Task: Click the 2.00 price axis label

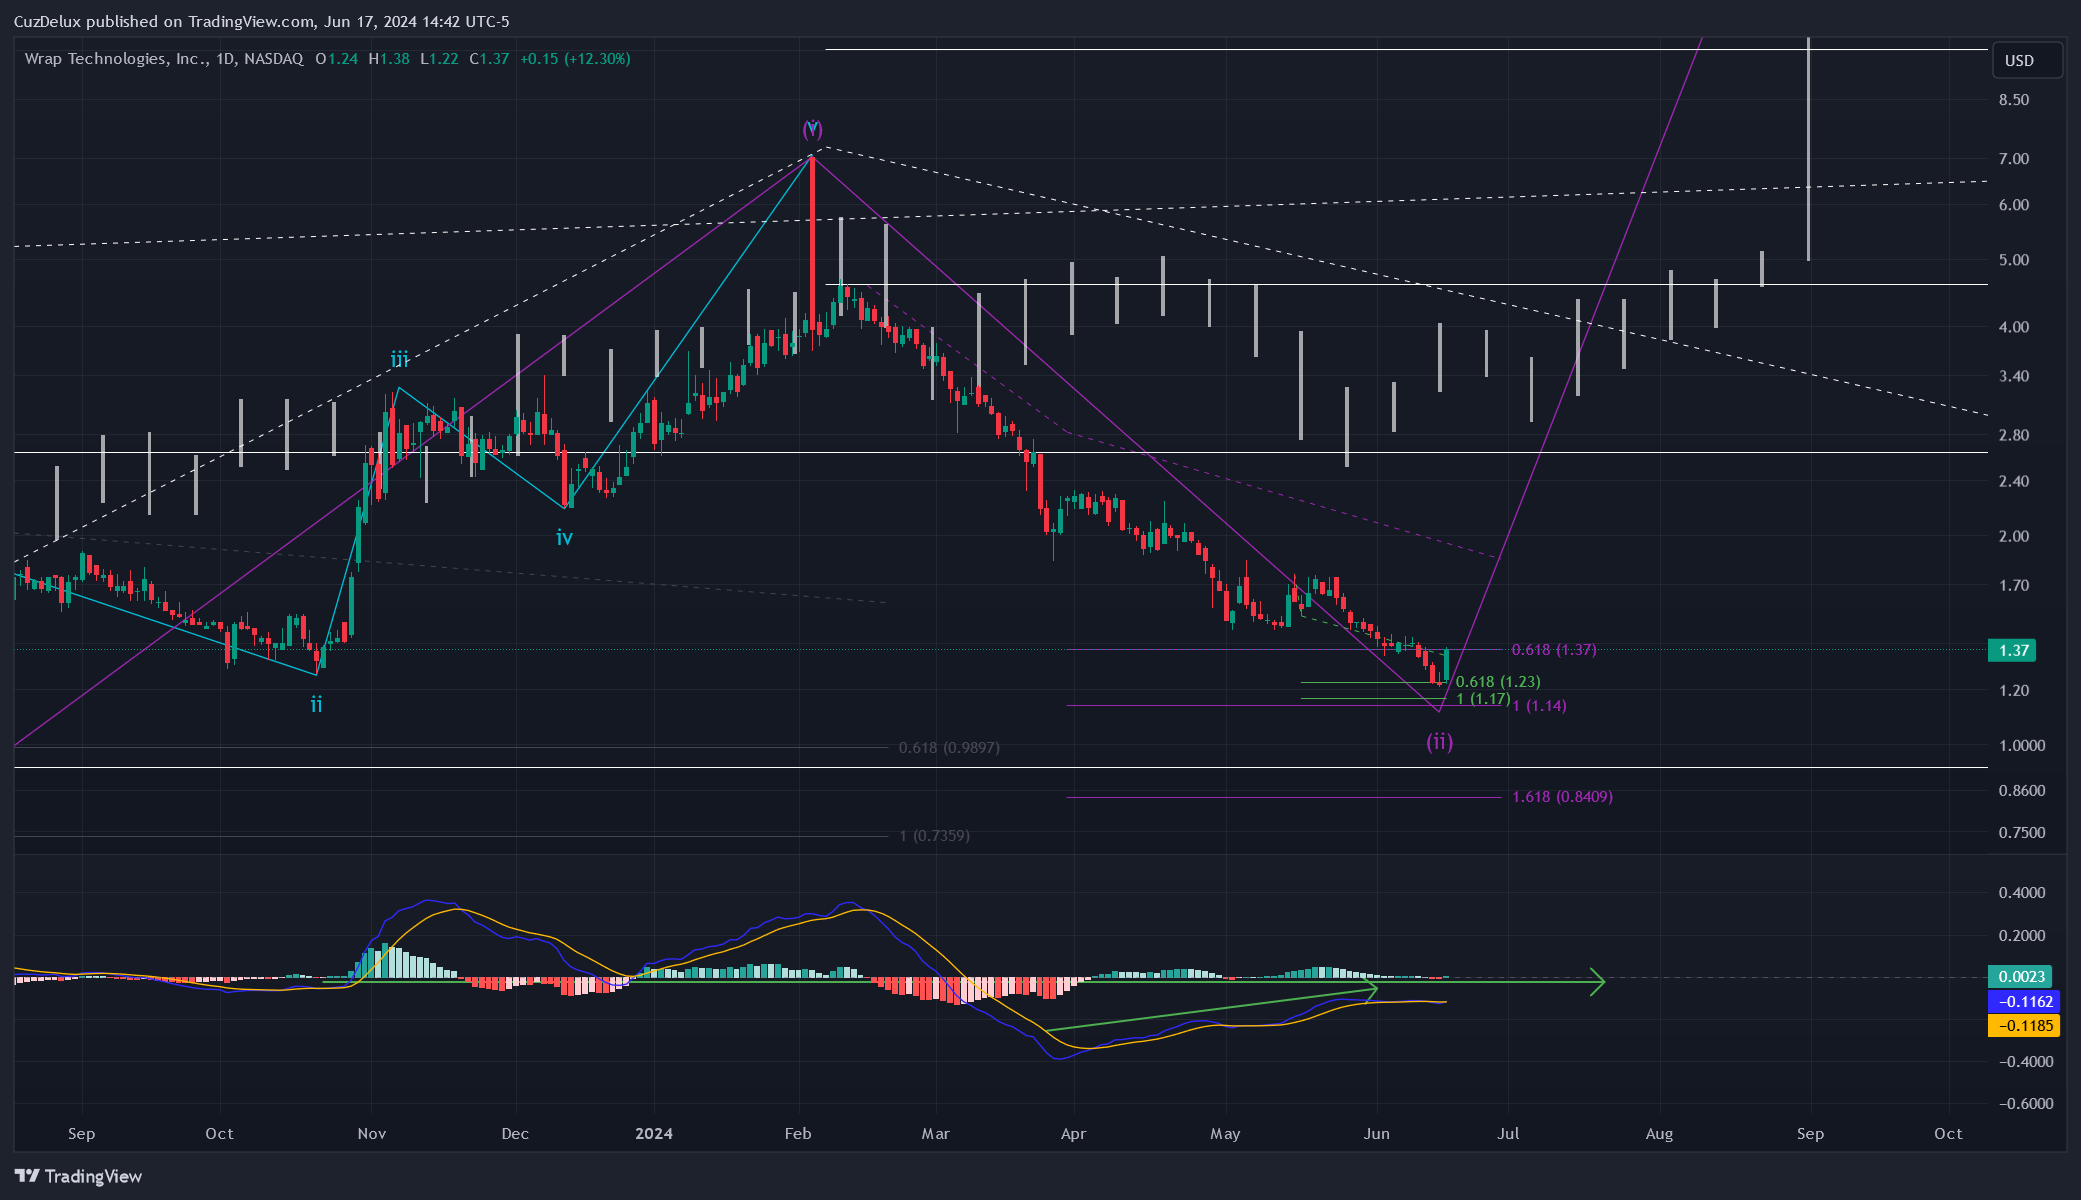Action: tap(2014, 536)
